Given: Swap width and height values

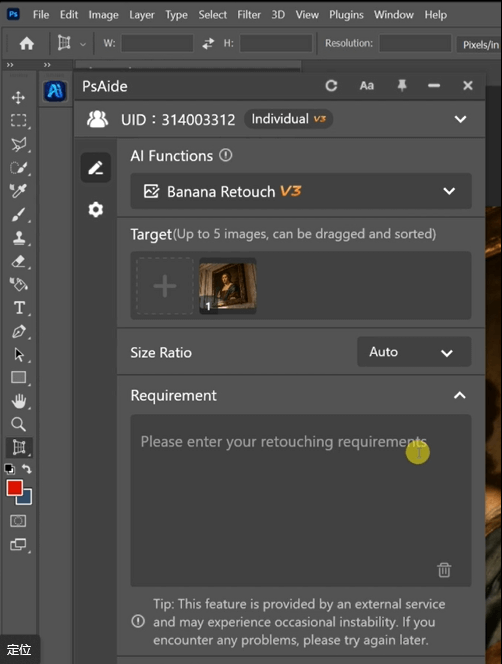Looking at the screenshot, I should click(208, 43).
